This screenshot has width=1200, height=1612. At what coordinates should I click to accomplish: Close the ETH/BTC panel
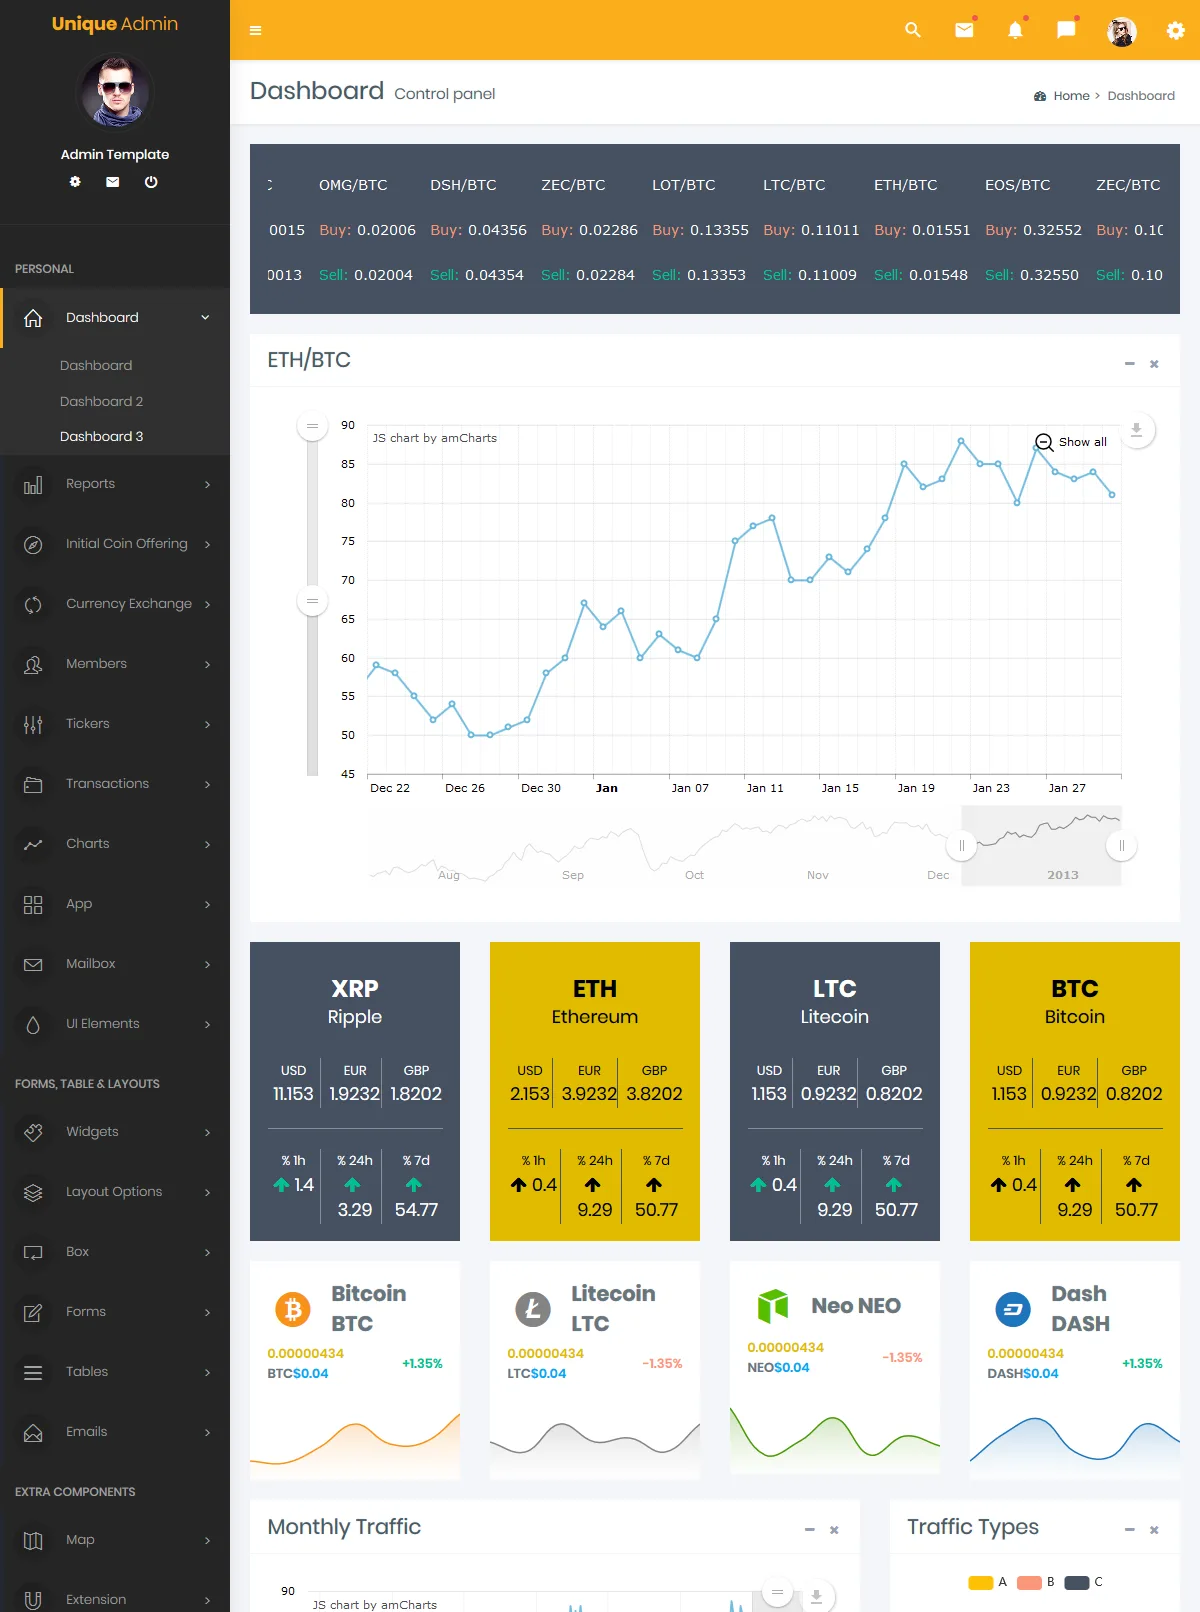tap(1154, 364)
